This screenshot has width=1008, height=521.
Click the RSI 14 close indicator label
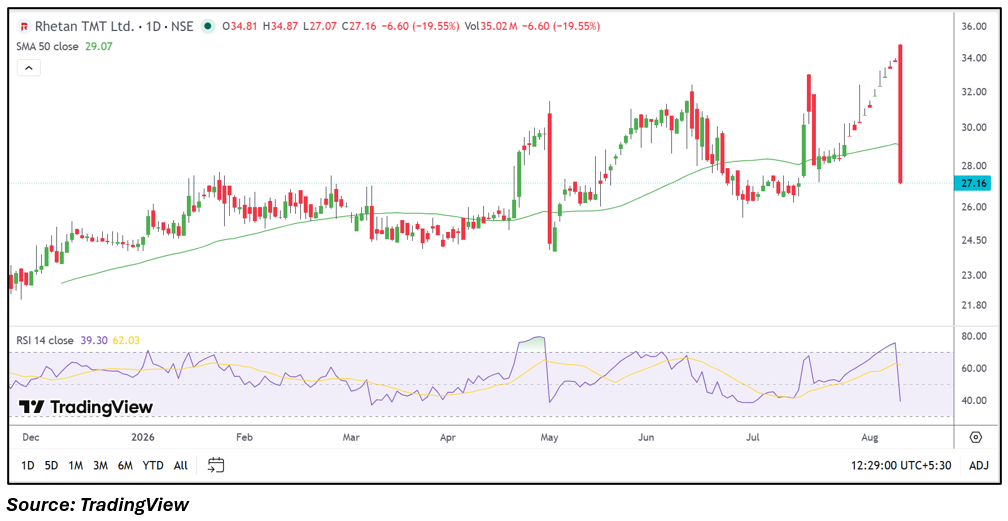coord(45,340)
